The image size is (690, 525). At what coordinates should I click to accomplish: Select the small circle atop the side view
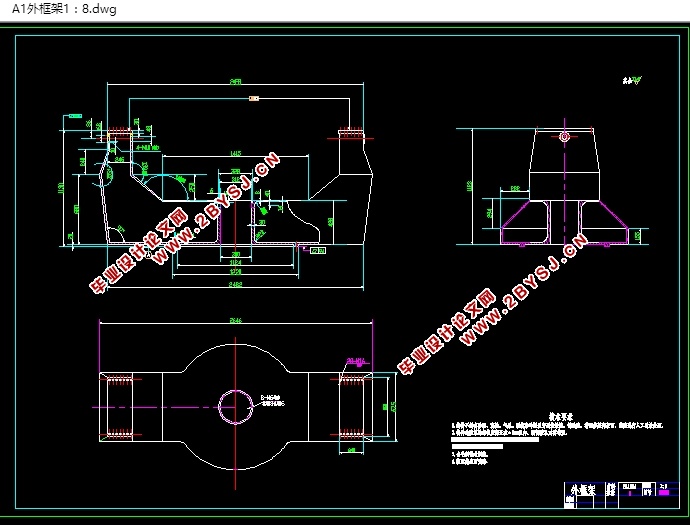[565, 136]
